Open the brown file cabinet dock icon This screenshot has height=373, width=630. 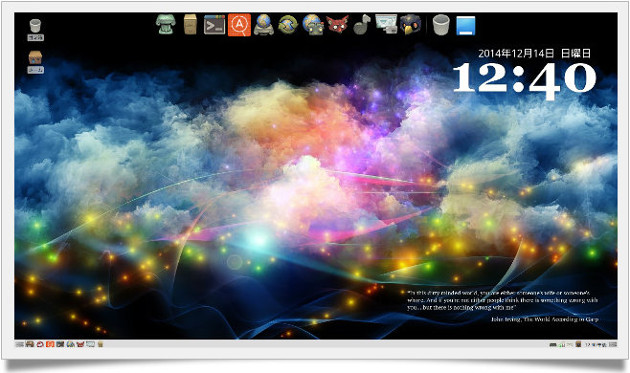click(190, 25)
